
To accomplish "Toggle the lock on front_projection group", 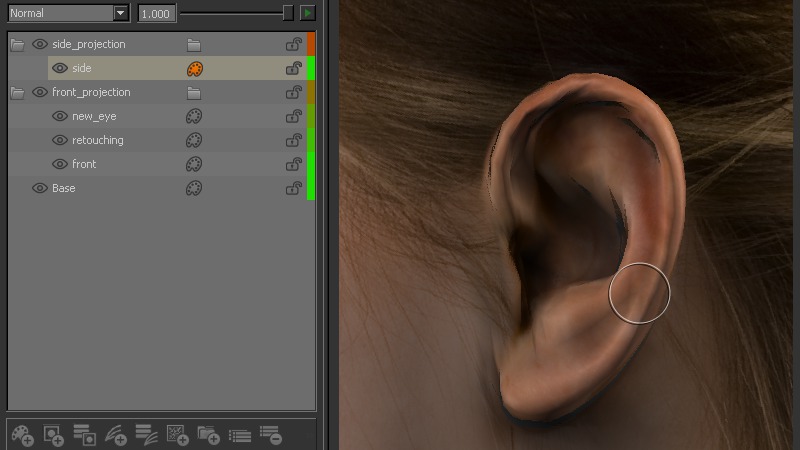I will tap(293, 92).
